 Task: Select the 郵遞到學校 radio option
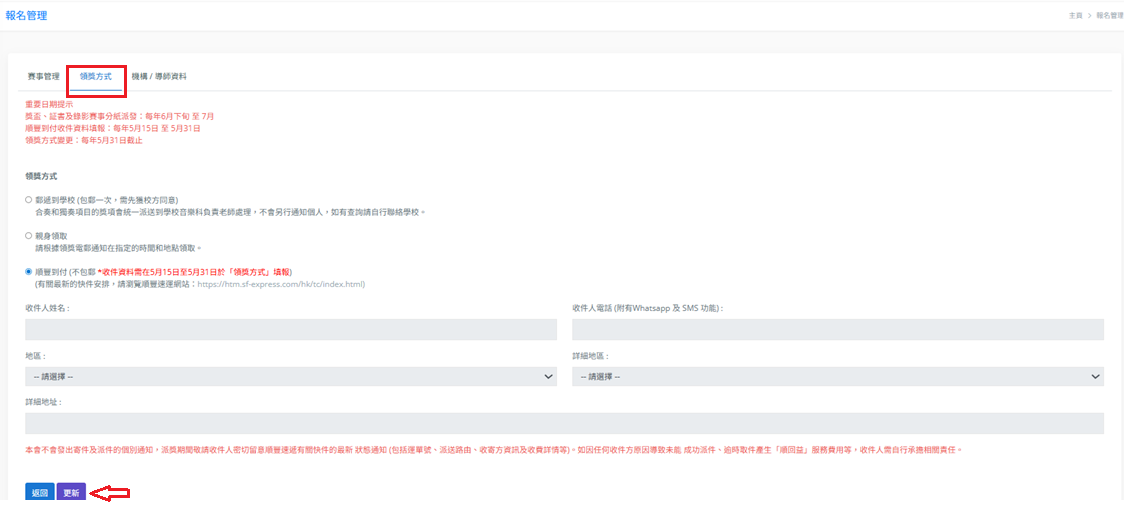click(29, 200)
